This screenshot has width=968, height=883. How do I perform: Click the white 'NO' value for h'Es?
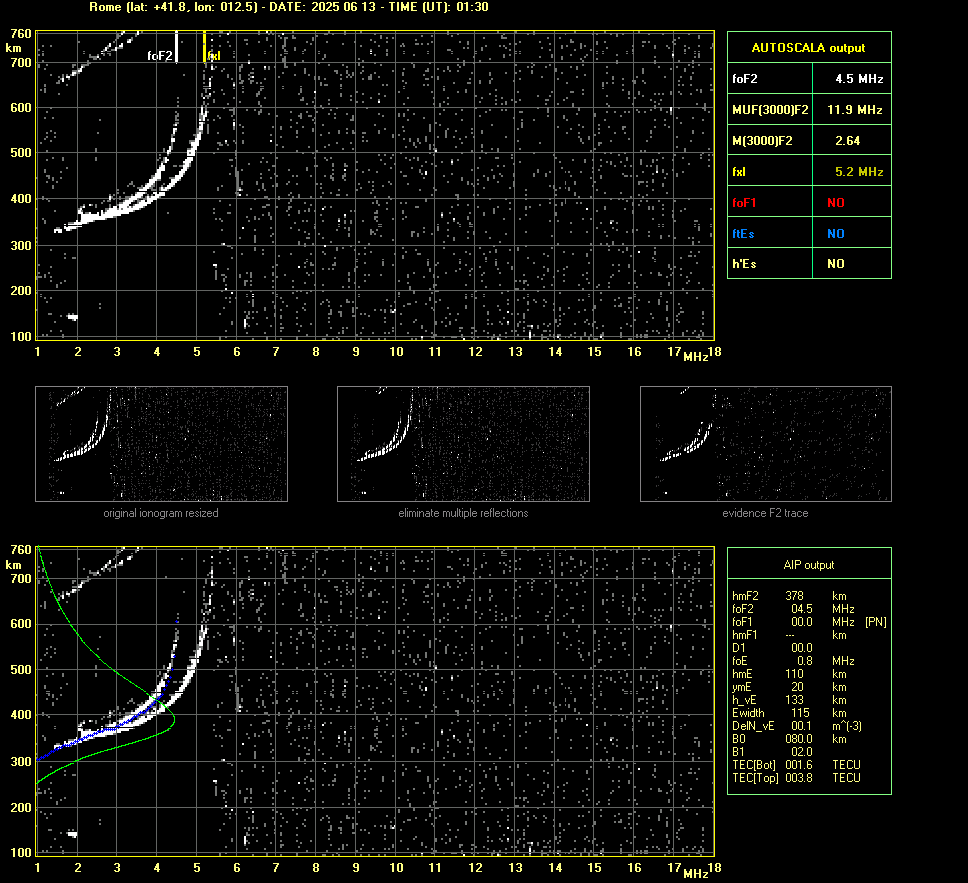pyautogui.click(x=836, y=264)
